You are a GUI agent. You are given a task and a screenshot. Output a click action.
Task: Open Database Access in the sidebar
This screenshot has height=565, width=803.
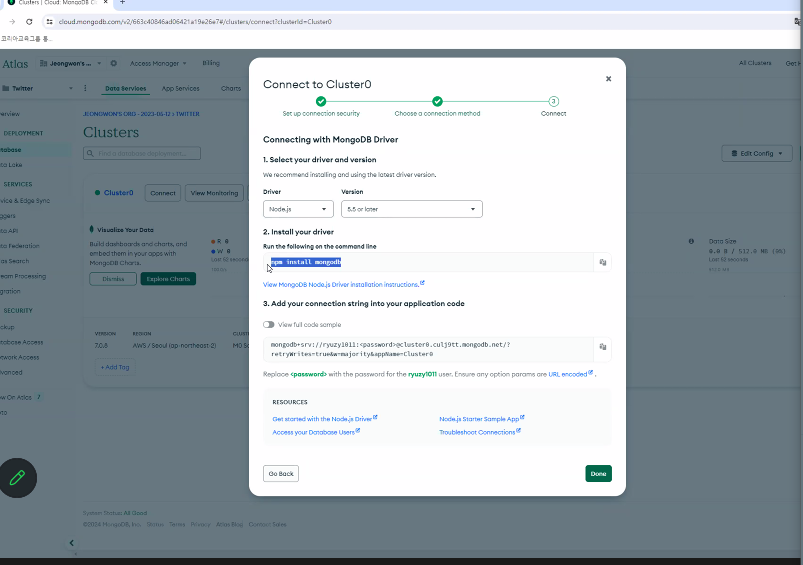tap(22, 342)
